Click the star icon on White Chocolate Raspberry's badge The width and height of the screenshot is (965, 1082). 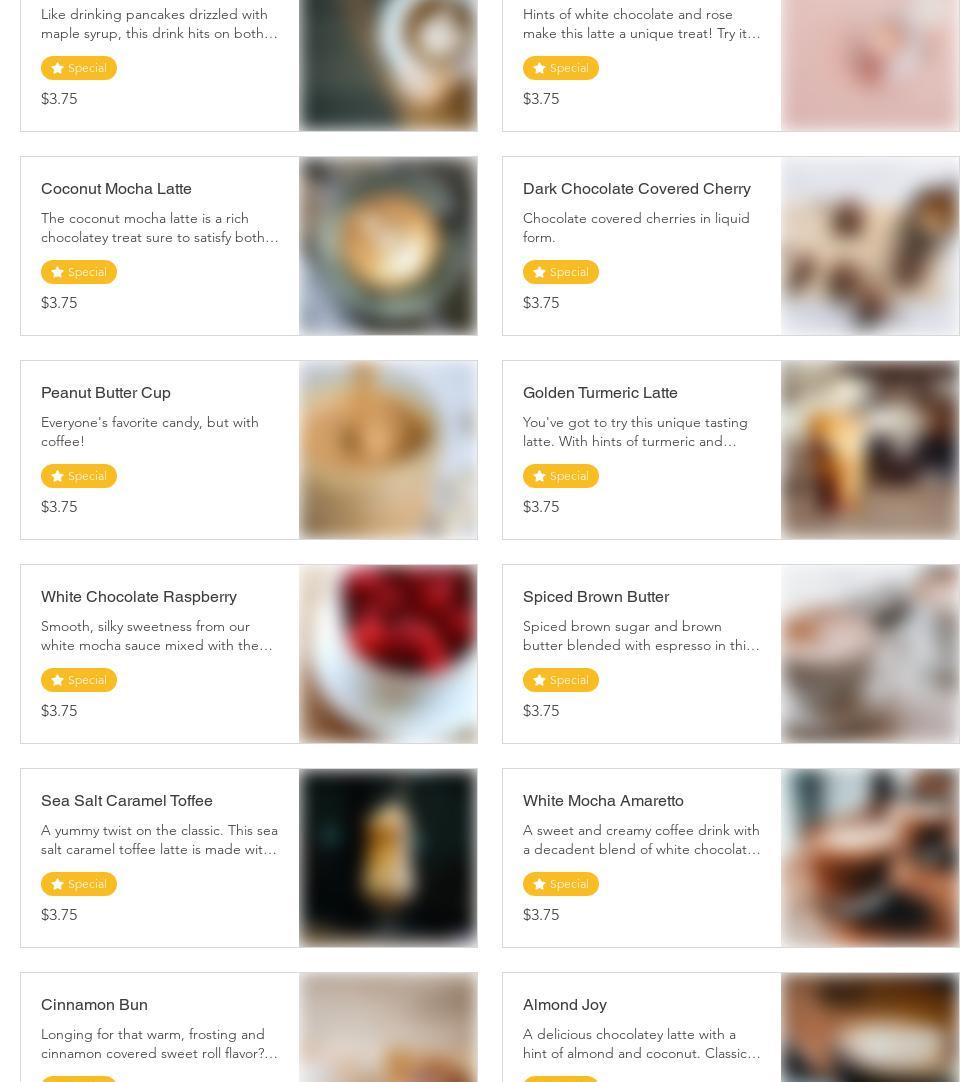(57, 680)
